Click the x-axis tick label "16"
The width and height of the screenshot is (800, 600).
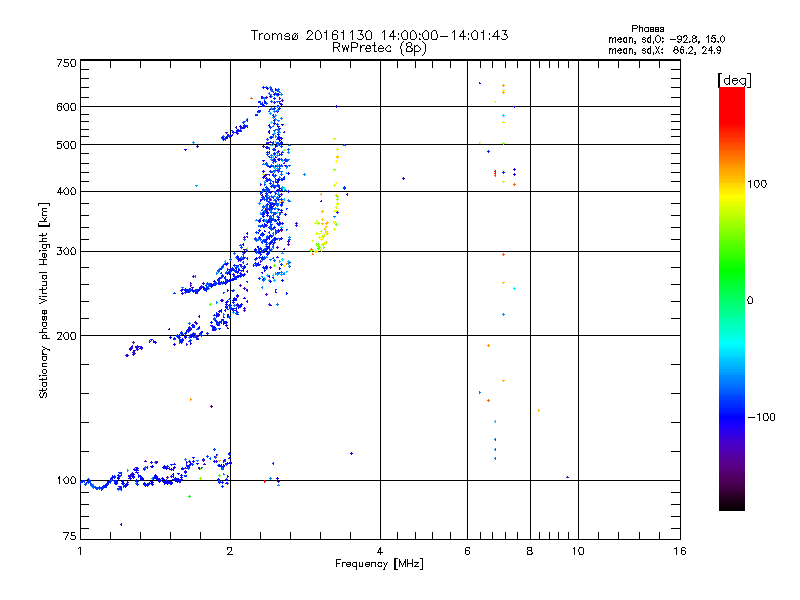(x=680, y=551)
